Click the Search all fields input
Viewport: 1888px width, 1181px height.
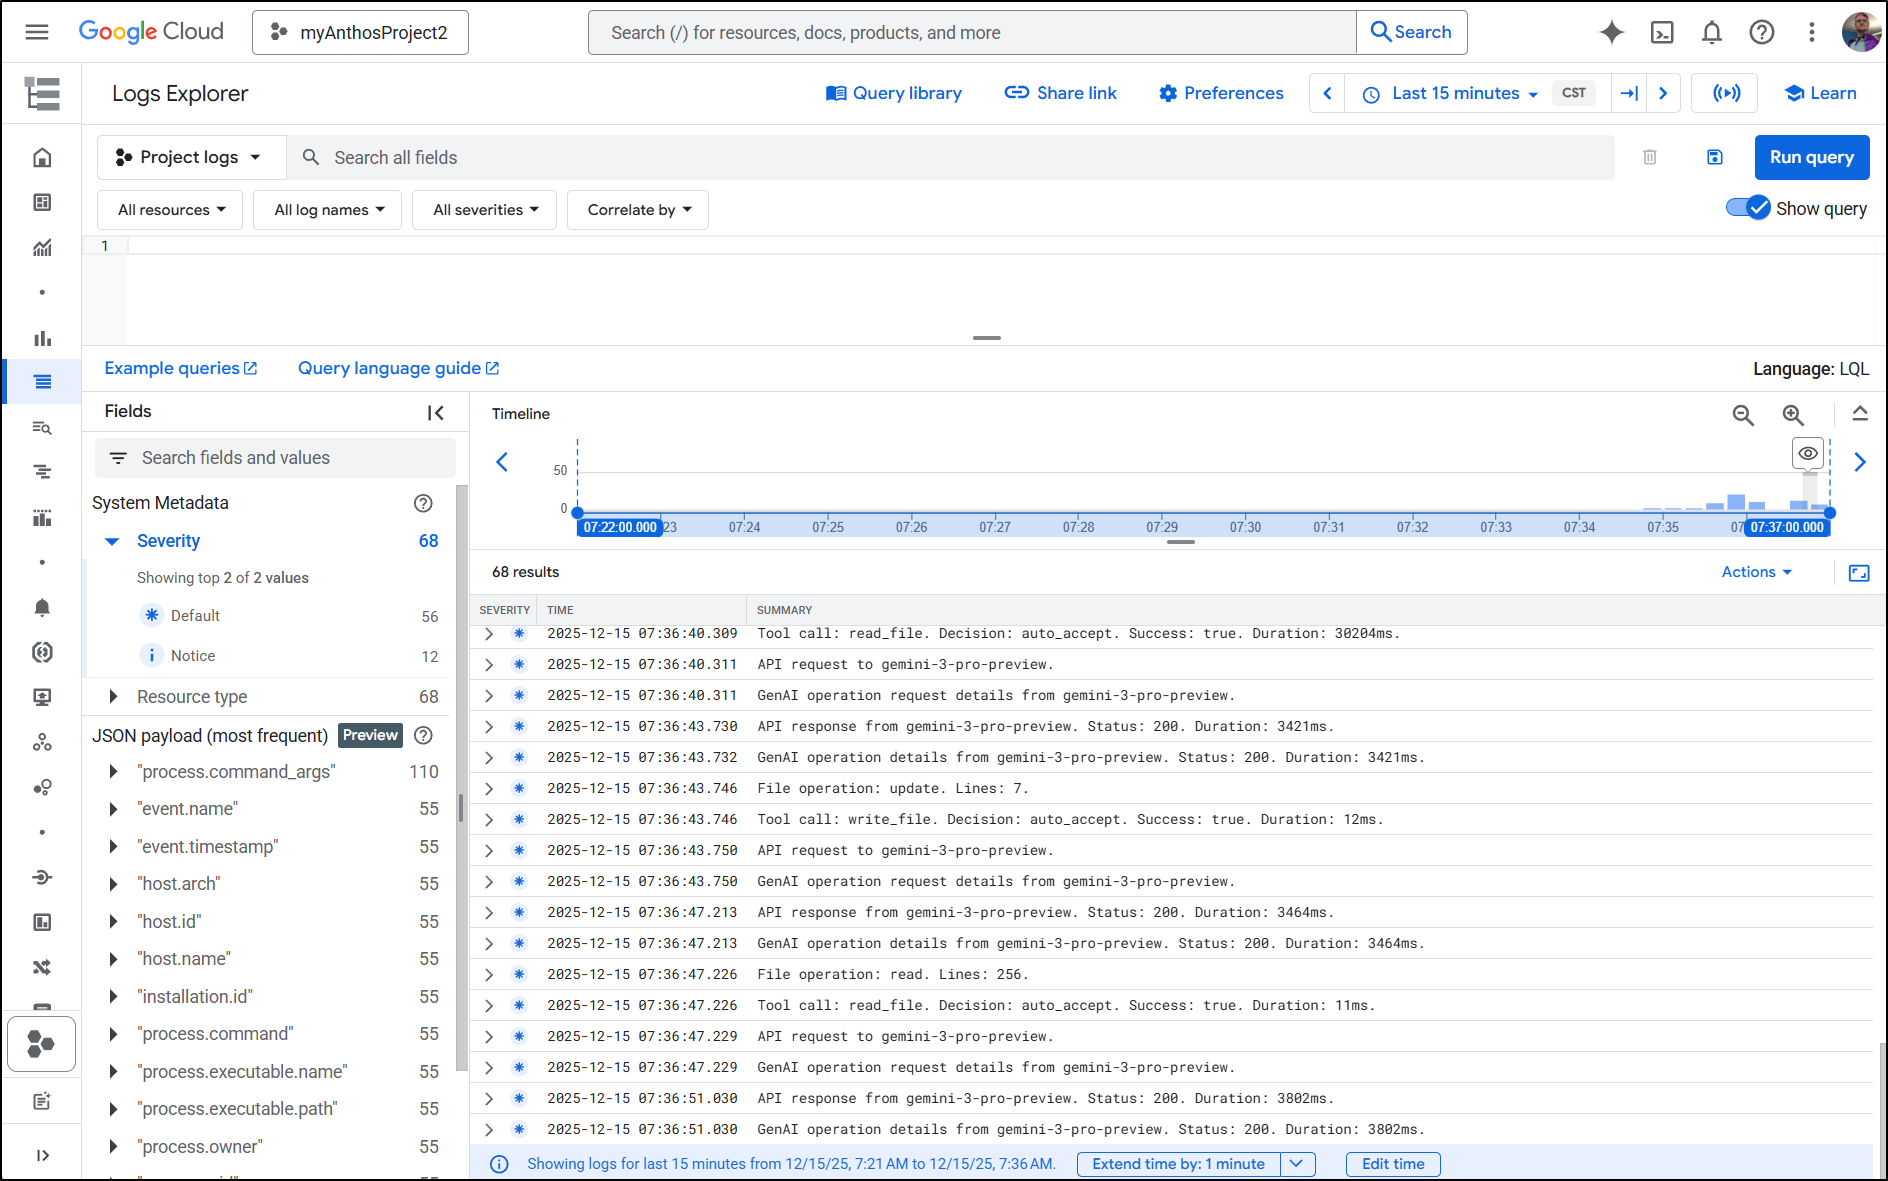[x=950, y=157]
